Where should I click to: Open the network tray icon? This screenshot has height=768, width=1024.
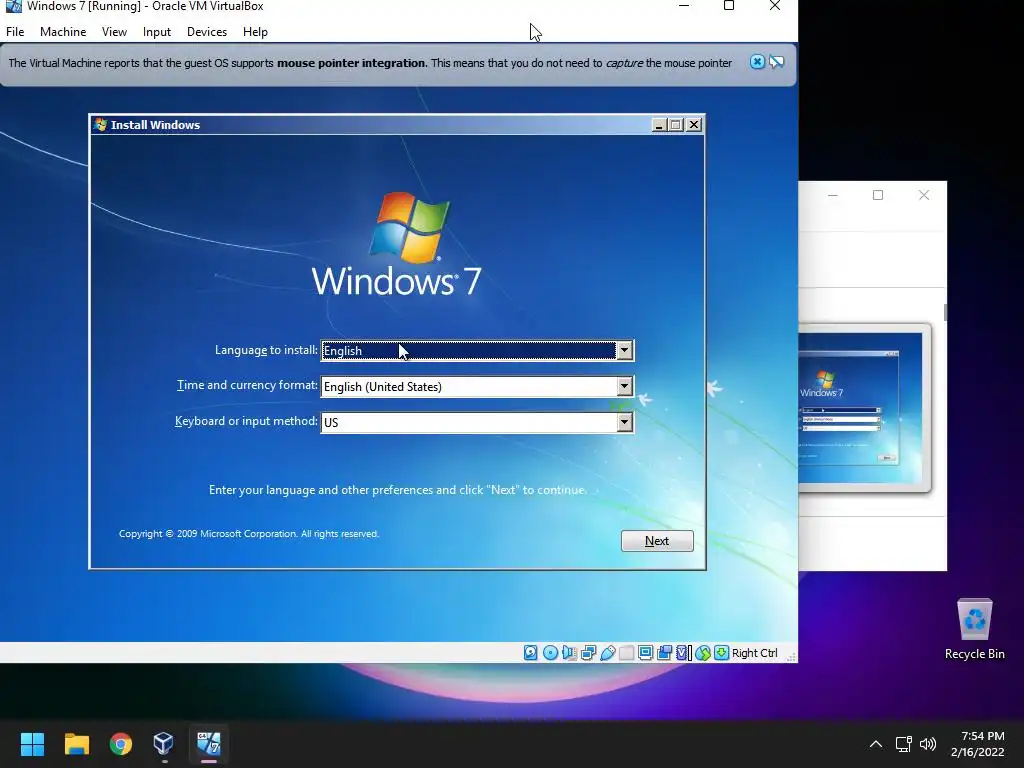pos(903,744)
